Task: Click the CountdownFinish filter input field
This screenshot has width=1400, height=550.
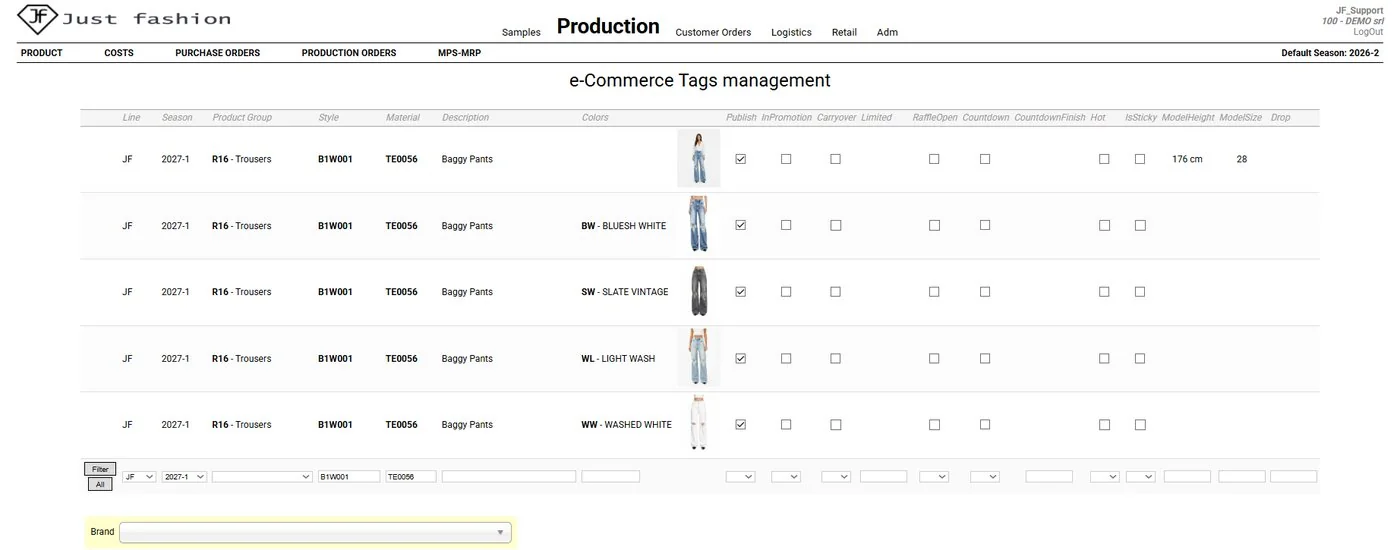Action: click(1049, 477)
